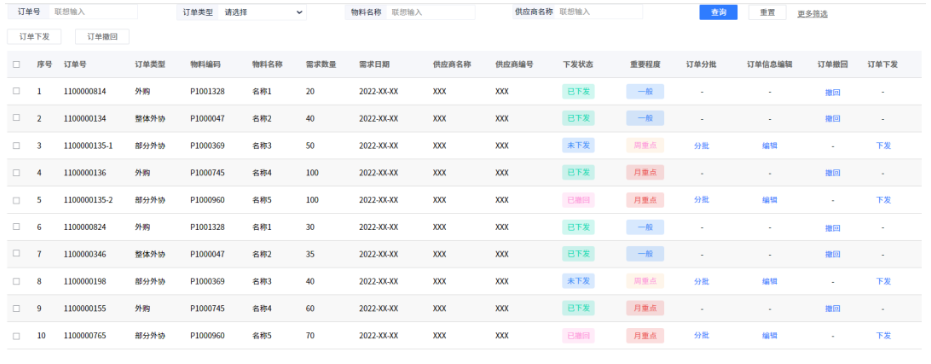
Task: Click the 订单下发 batch button
Action: [x=34, y=37]
